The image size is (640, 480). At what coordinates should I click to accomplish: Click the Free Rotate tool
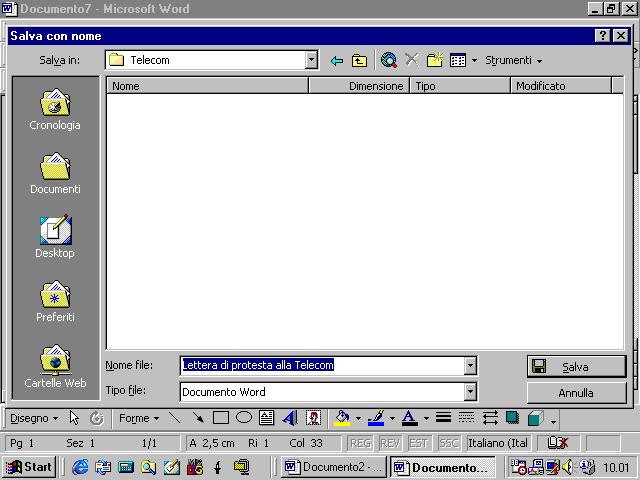point(97,418)
